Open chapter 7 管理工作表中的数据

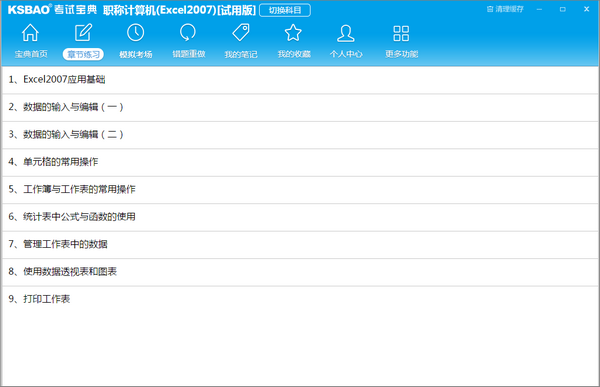(x=300, y=244)
